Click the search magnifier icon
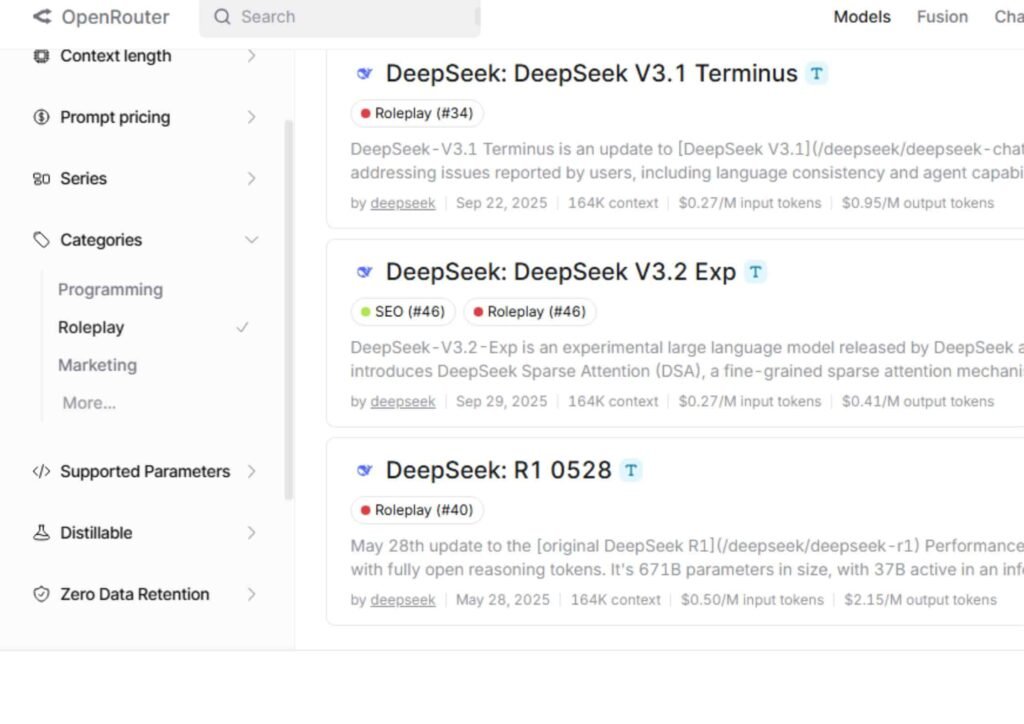Image resolution: width=1024 pixels, height=724 pixels. (x=222, y=16)
